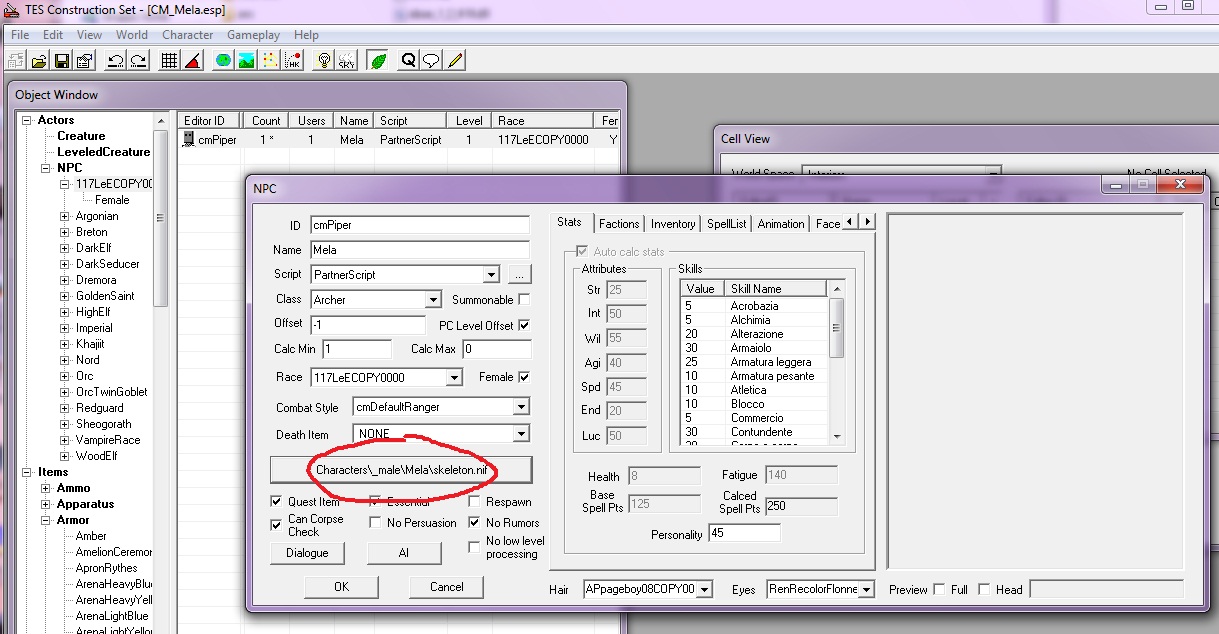This screenshot has height=634, width=1219.
Task: Run Havok simulation HK icon
Action: pos(293,60)
